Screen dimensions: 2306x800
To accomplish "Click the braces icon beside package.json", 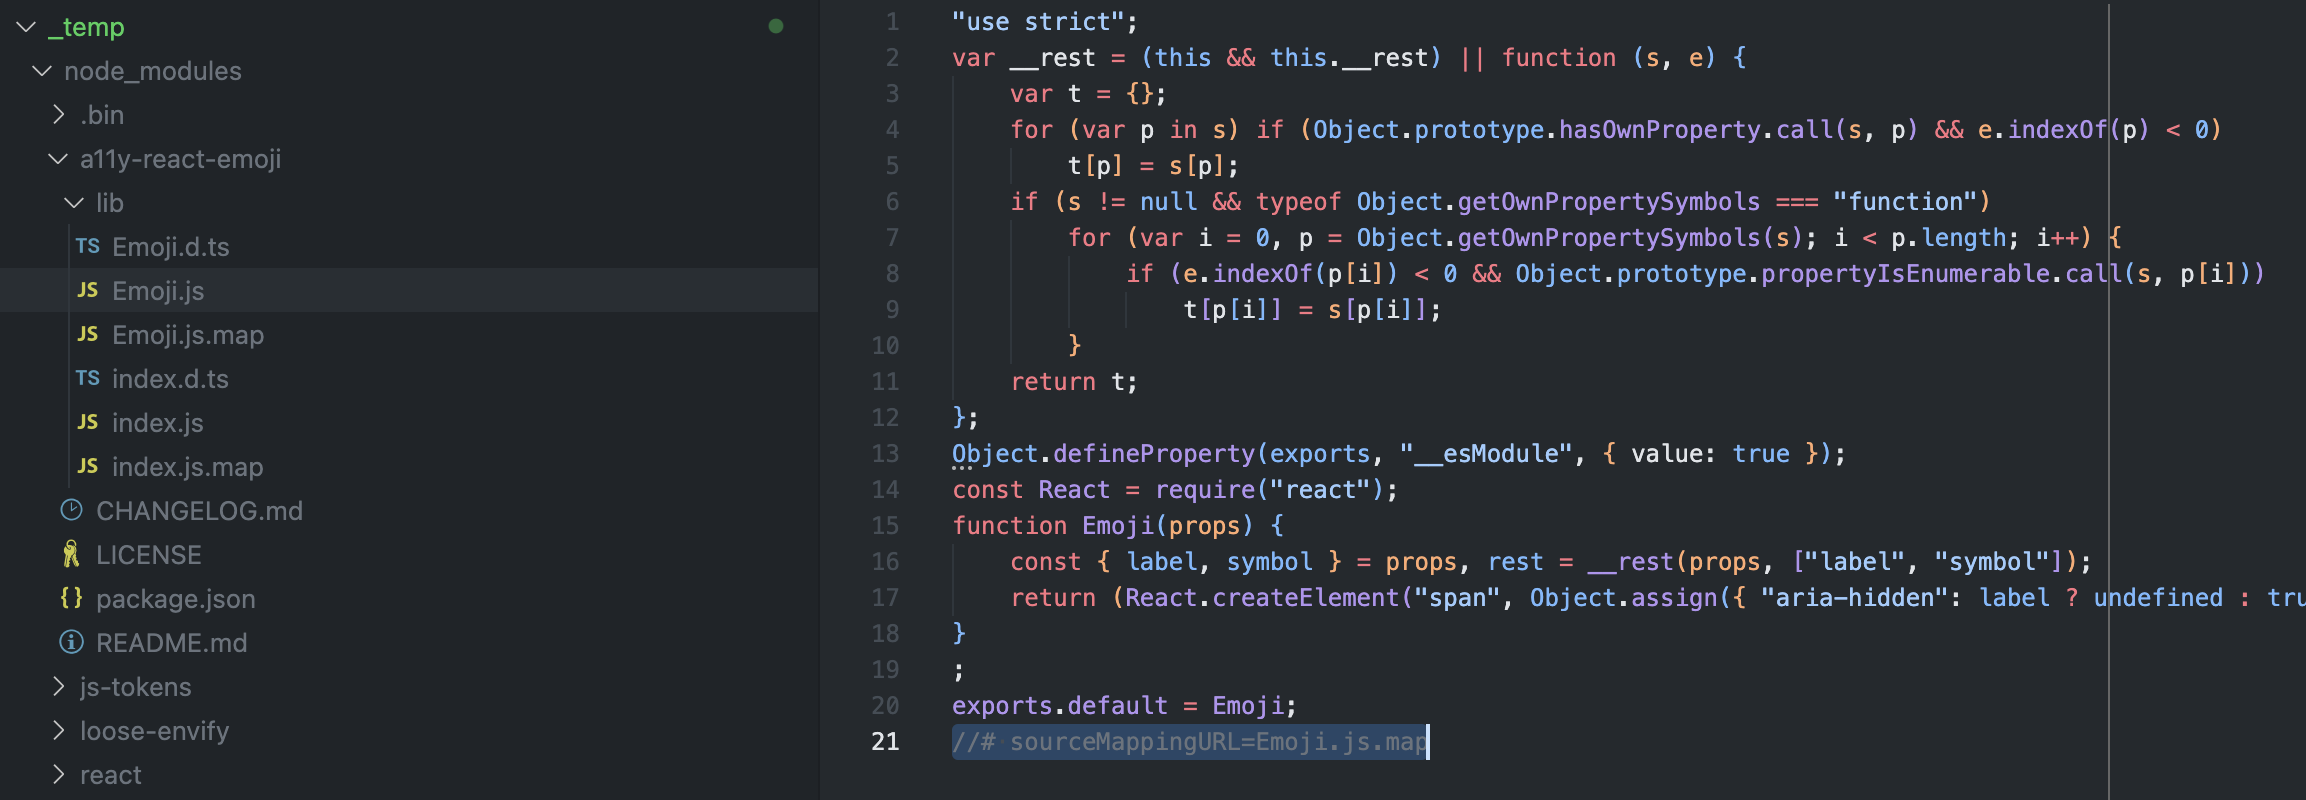I will (x=71, y=598).
